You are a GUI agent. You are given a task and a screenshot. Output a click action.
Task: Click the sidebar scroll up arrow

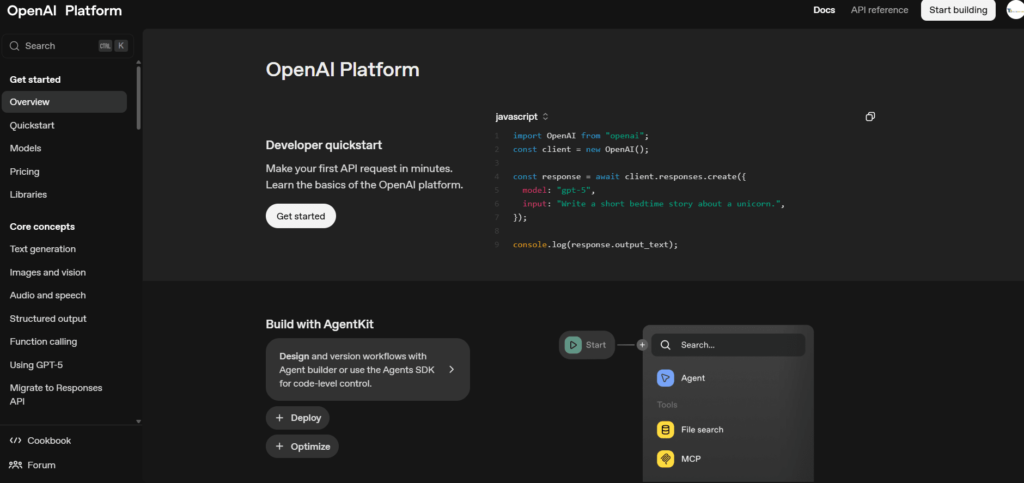pos(138,63)
